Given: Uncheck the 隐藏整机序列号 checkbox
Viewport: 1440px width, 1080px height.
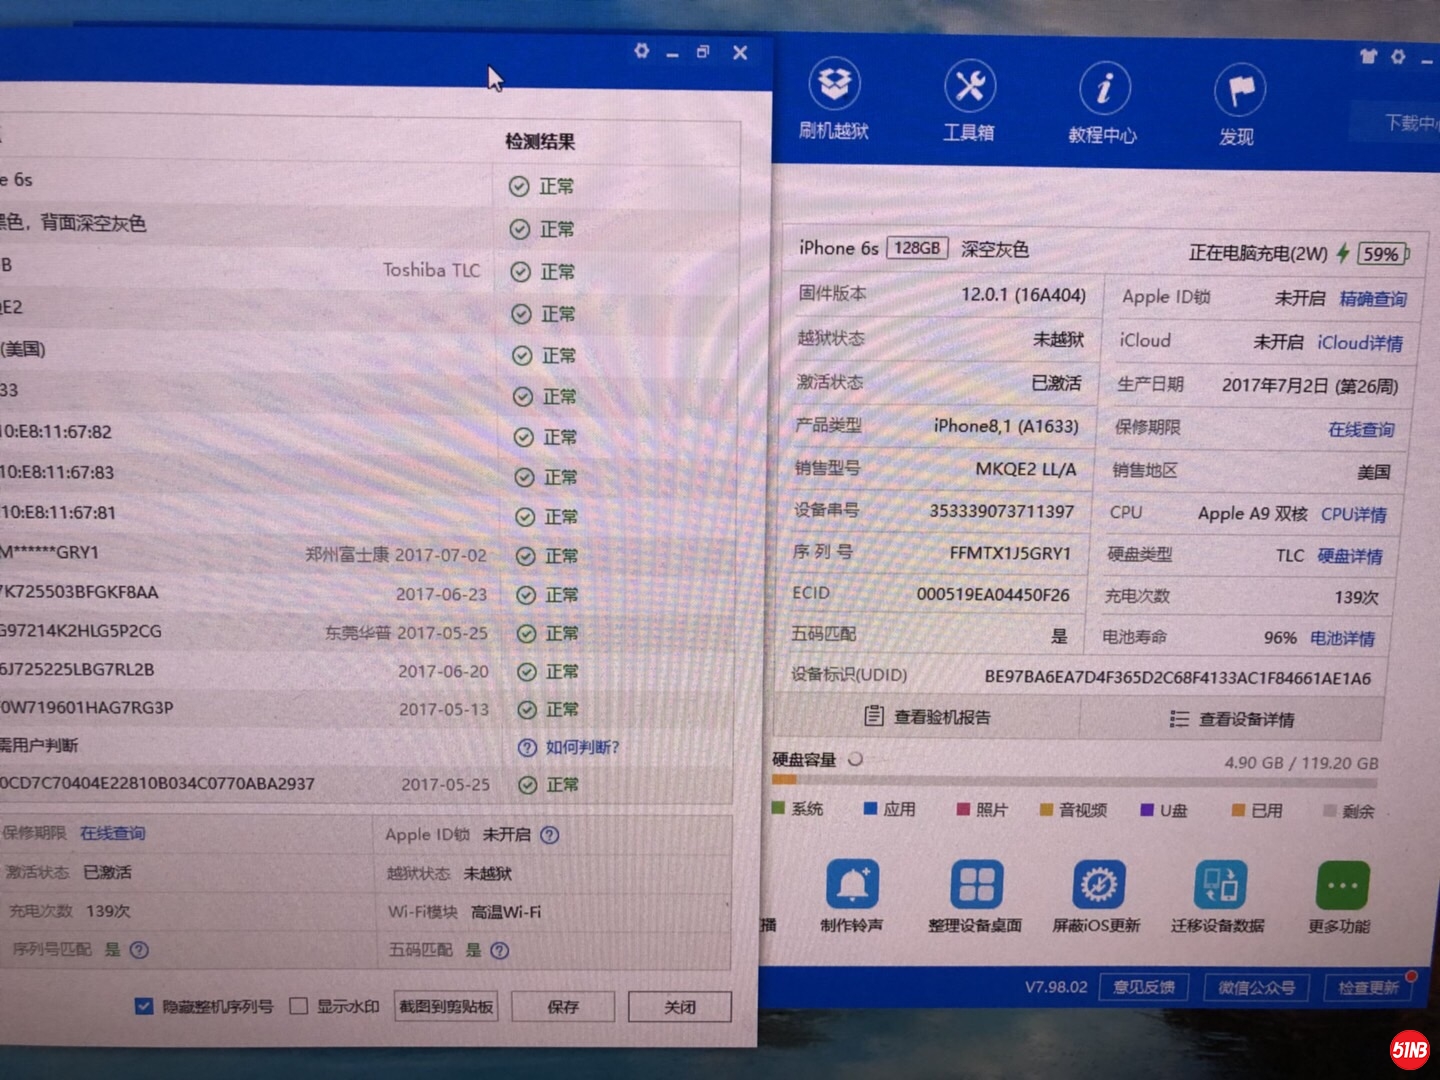Looking at the screenshot, I should tap(144, 1006).
